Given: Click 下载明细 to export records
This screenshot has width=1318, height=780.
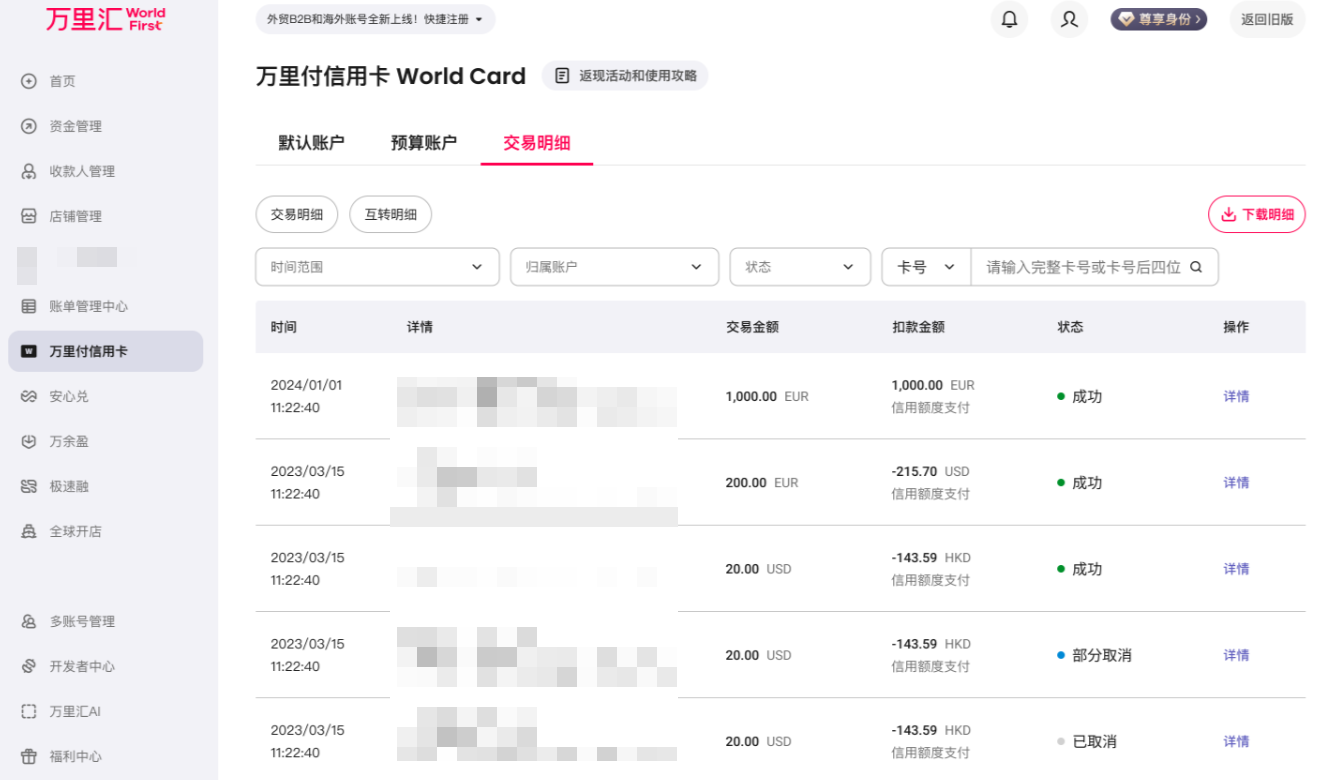Looking at the screenshot, I should pos(1256,214).
